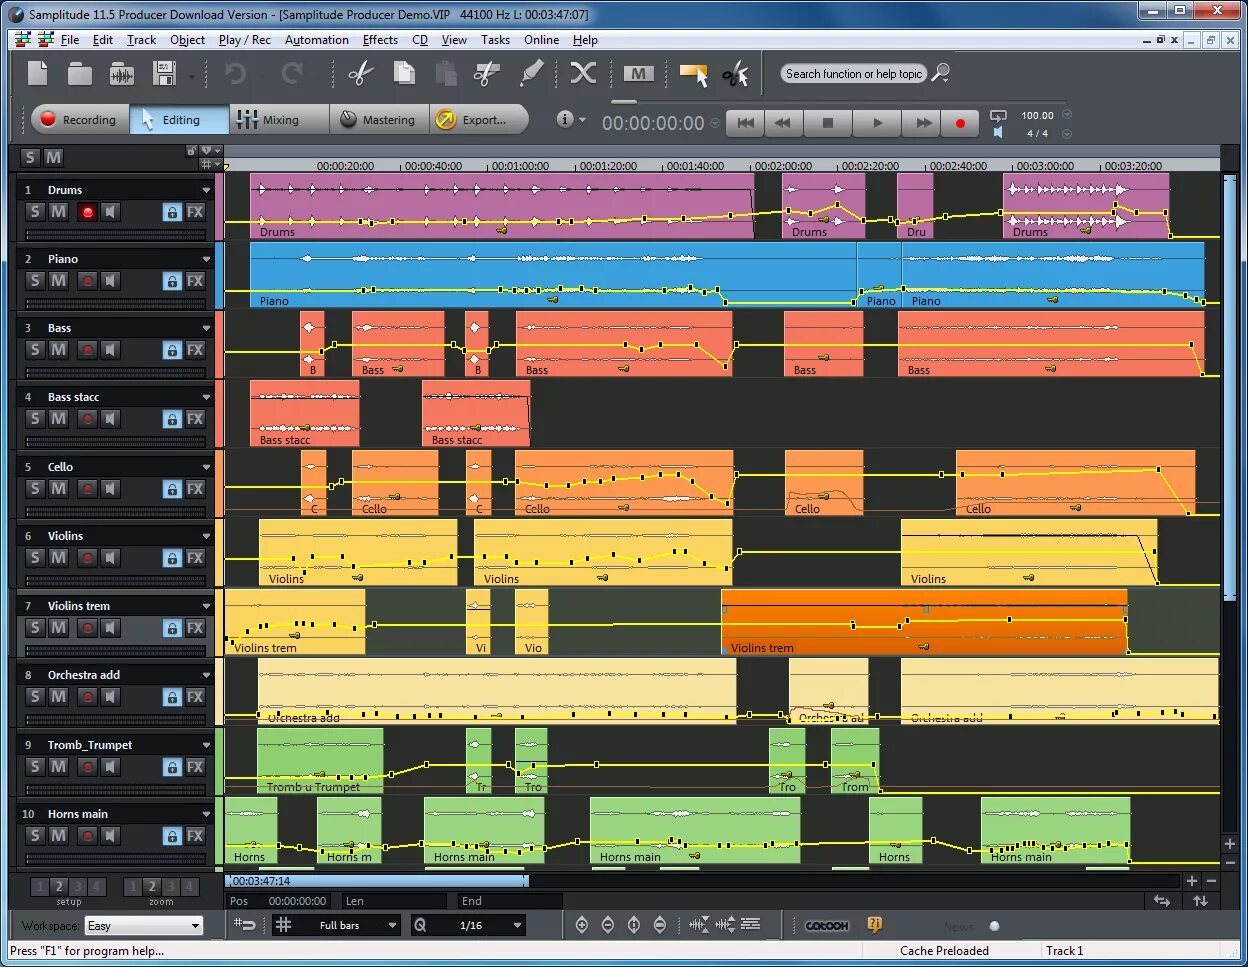1248x967 pixels.
Task: Open the timecode display options arrow
Action: 715,124
